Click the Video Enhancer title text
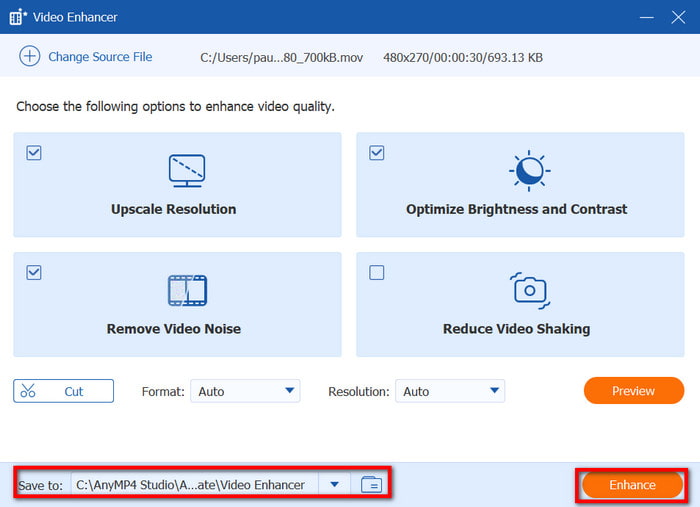 point(75,17)
